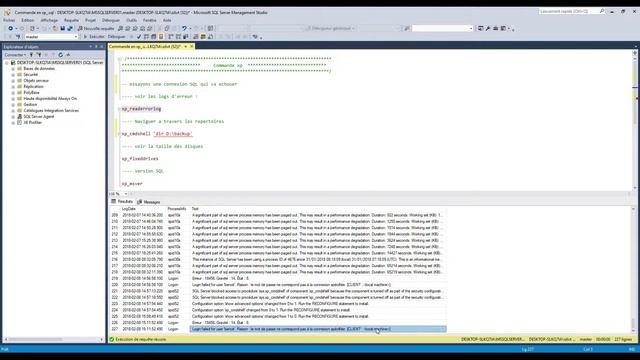Click the server node icon in Object Explorer
This screenshot has width=640, height=360.
13,62
